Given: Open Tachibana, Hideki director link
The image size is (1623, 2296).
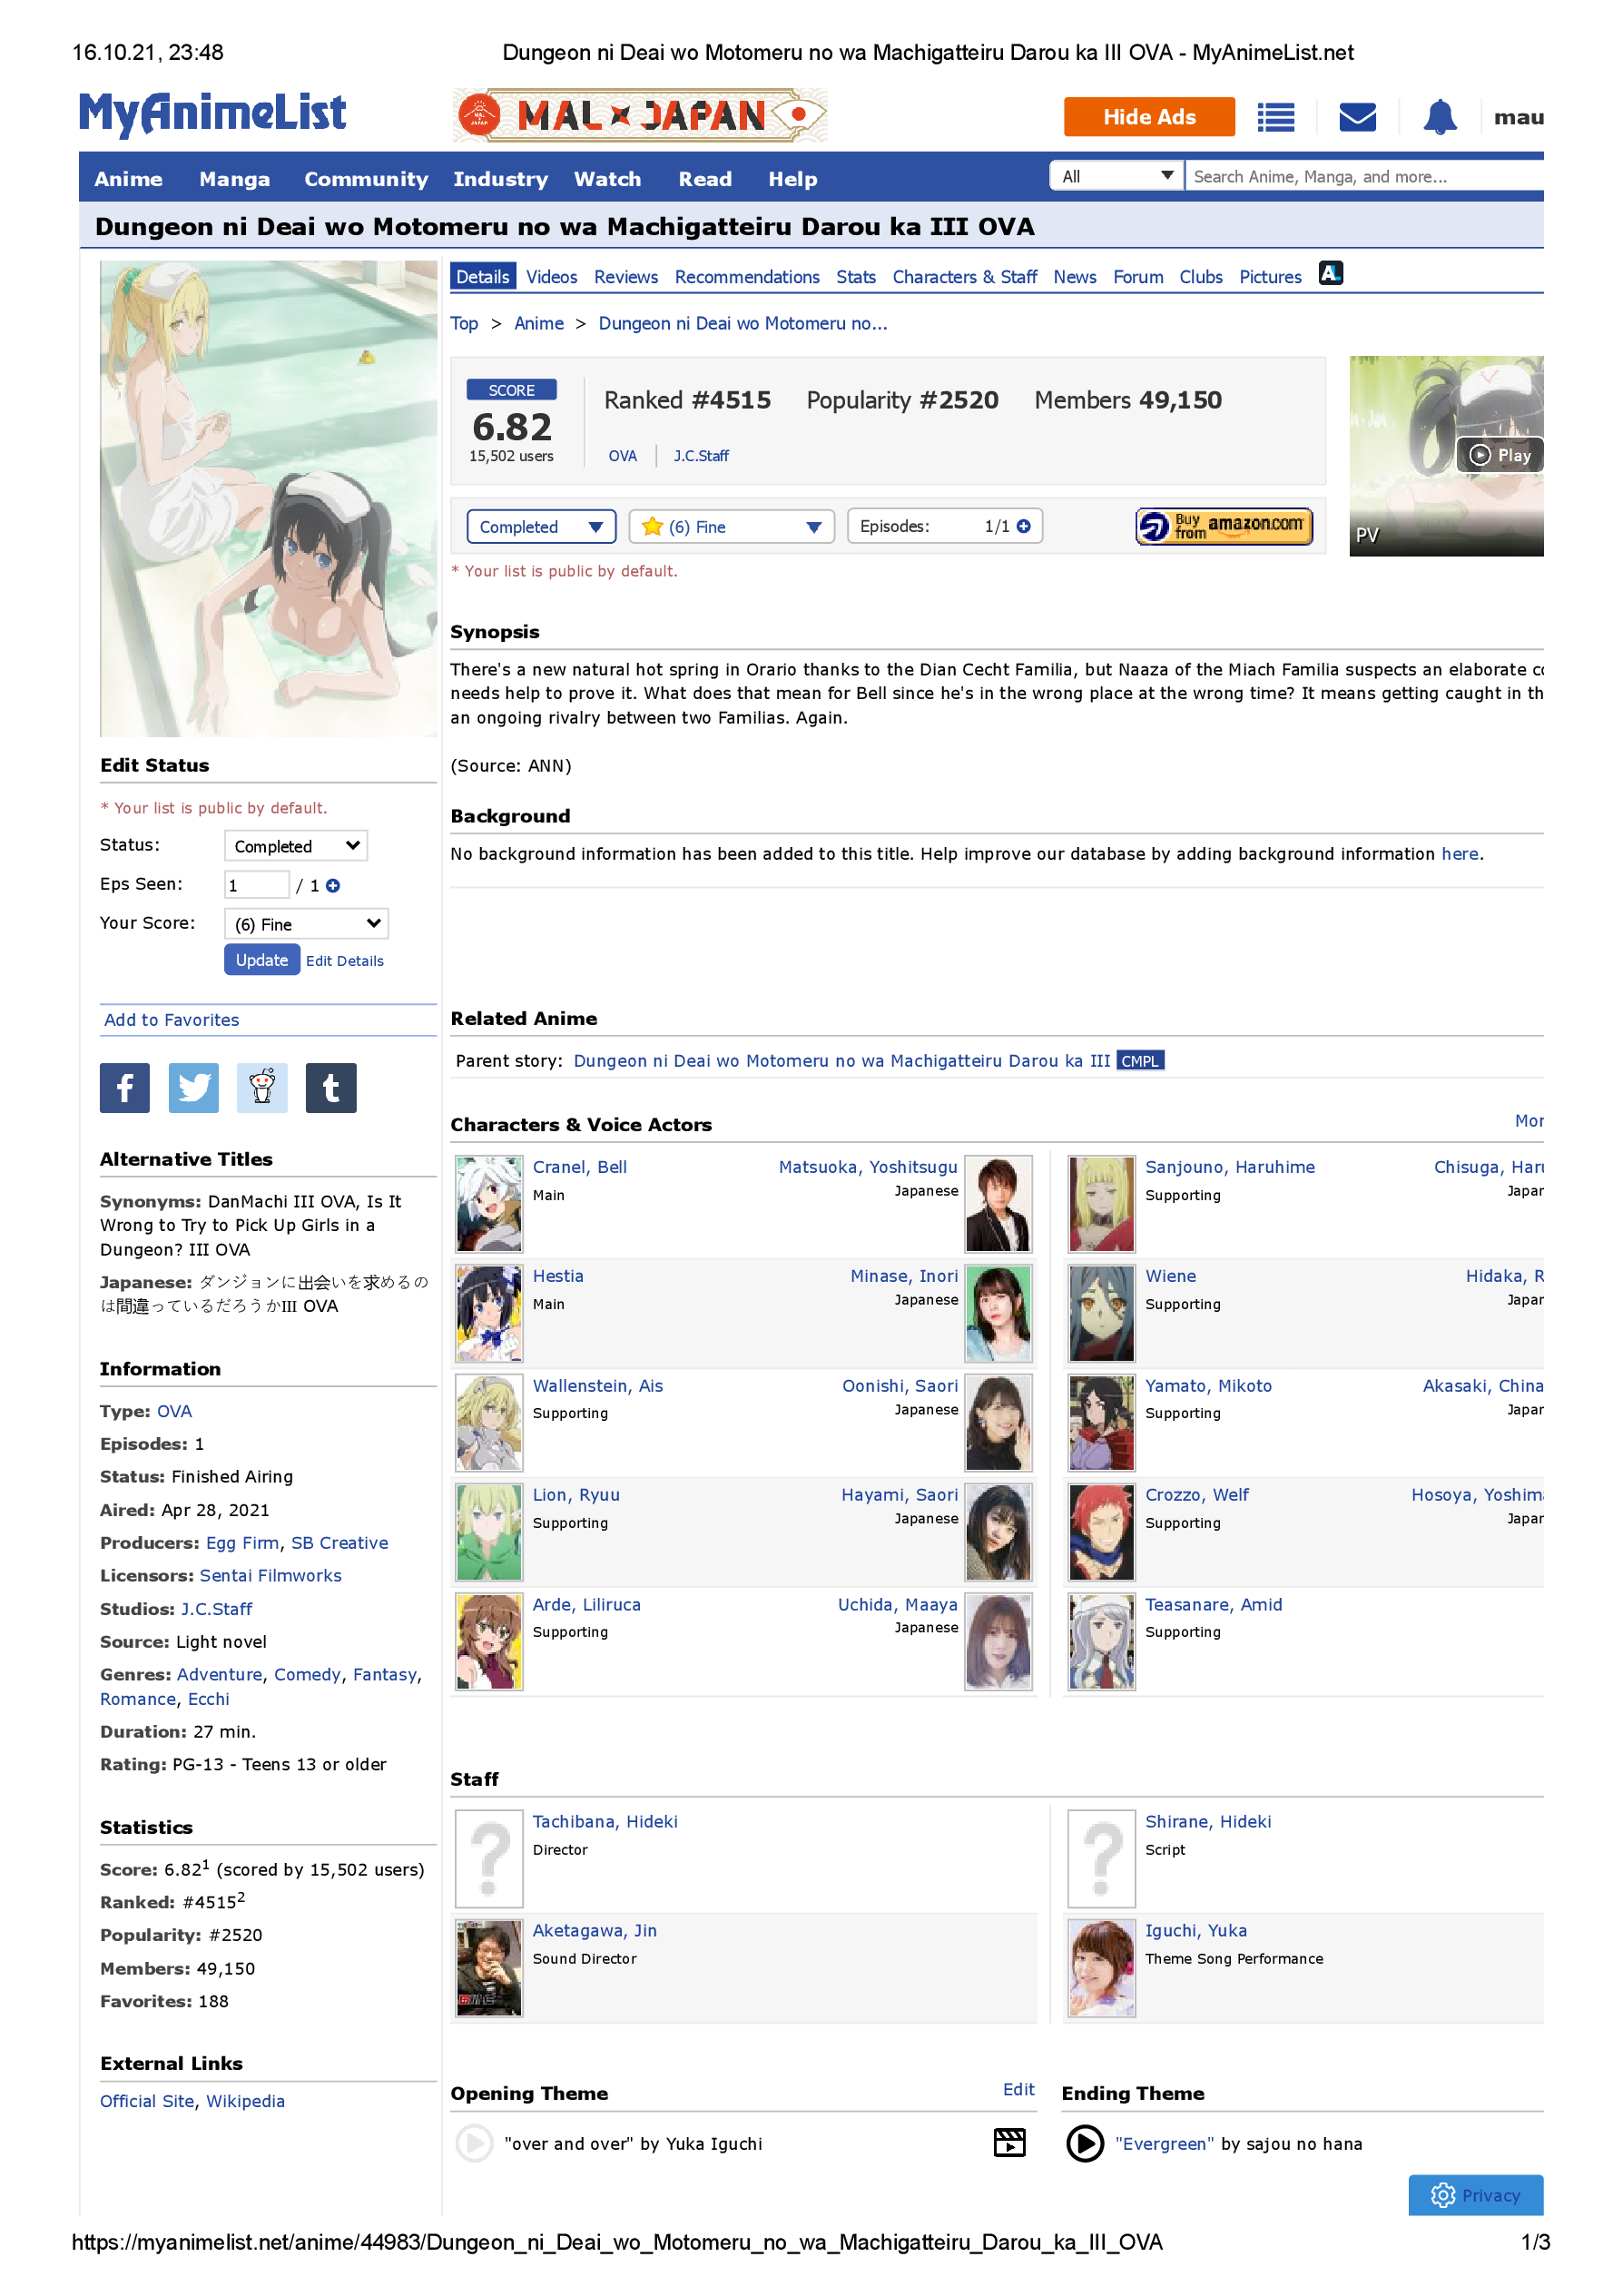Looking at the screenshot, I should click(x=605, y=1822).
